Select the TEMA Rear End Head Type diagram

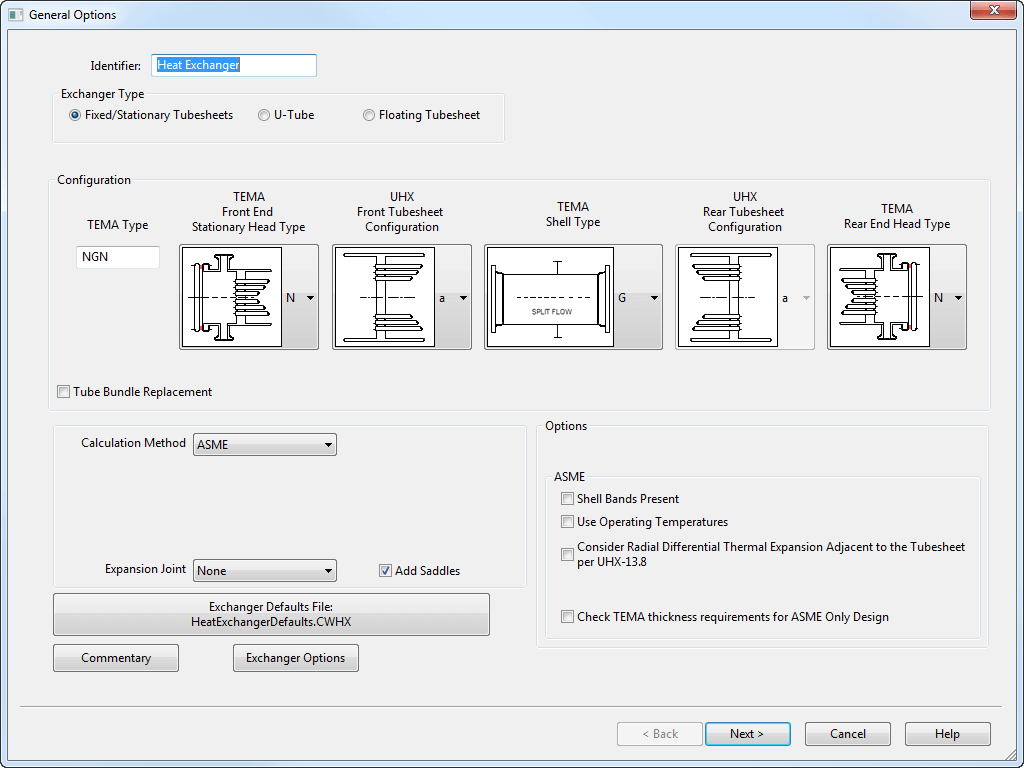click(x=880, y=297)
